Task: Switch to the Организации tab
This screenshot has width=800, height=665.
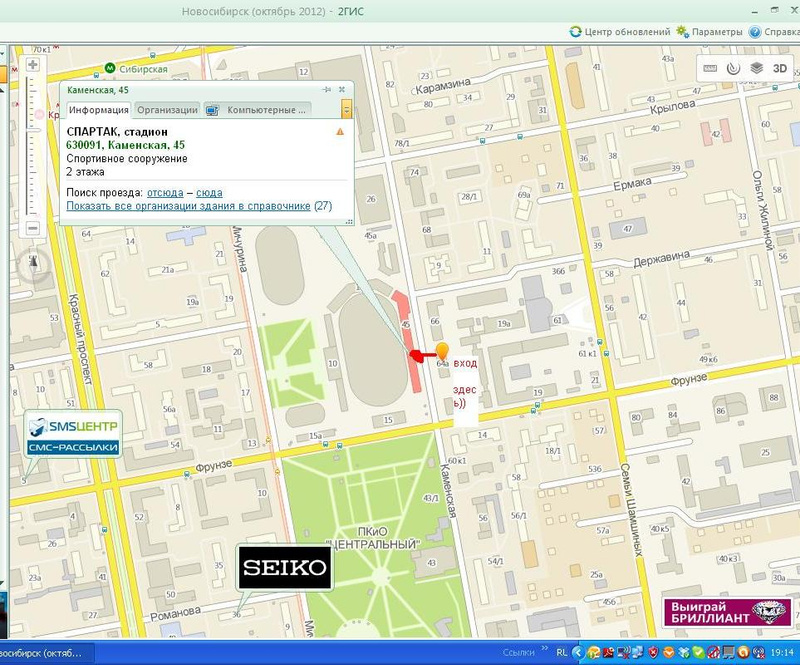Action: (x=166, y=110)
